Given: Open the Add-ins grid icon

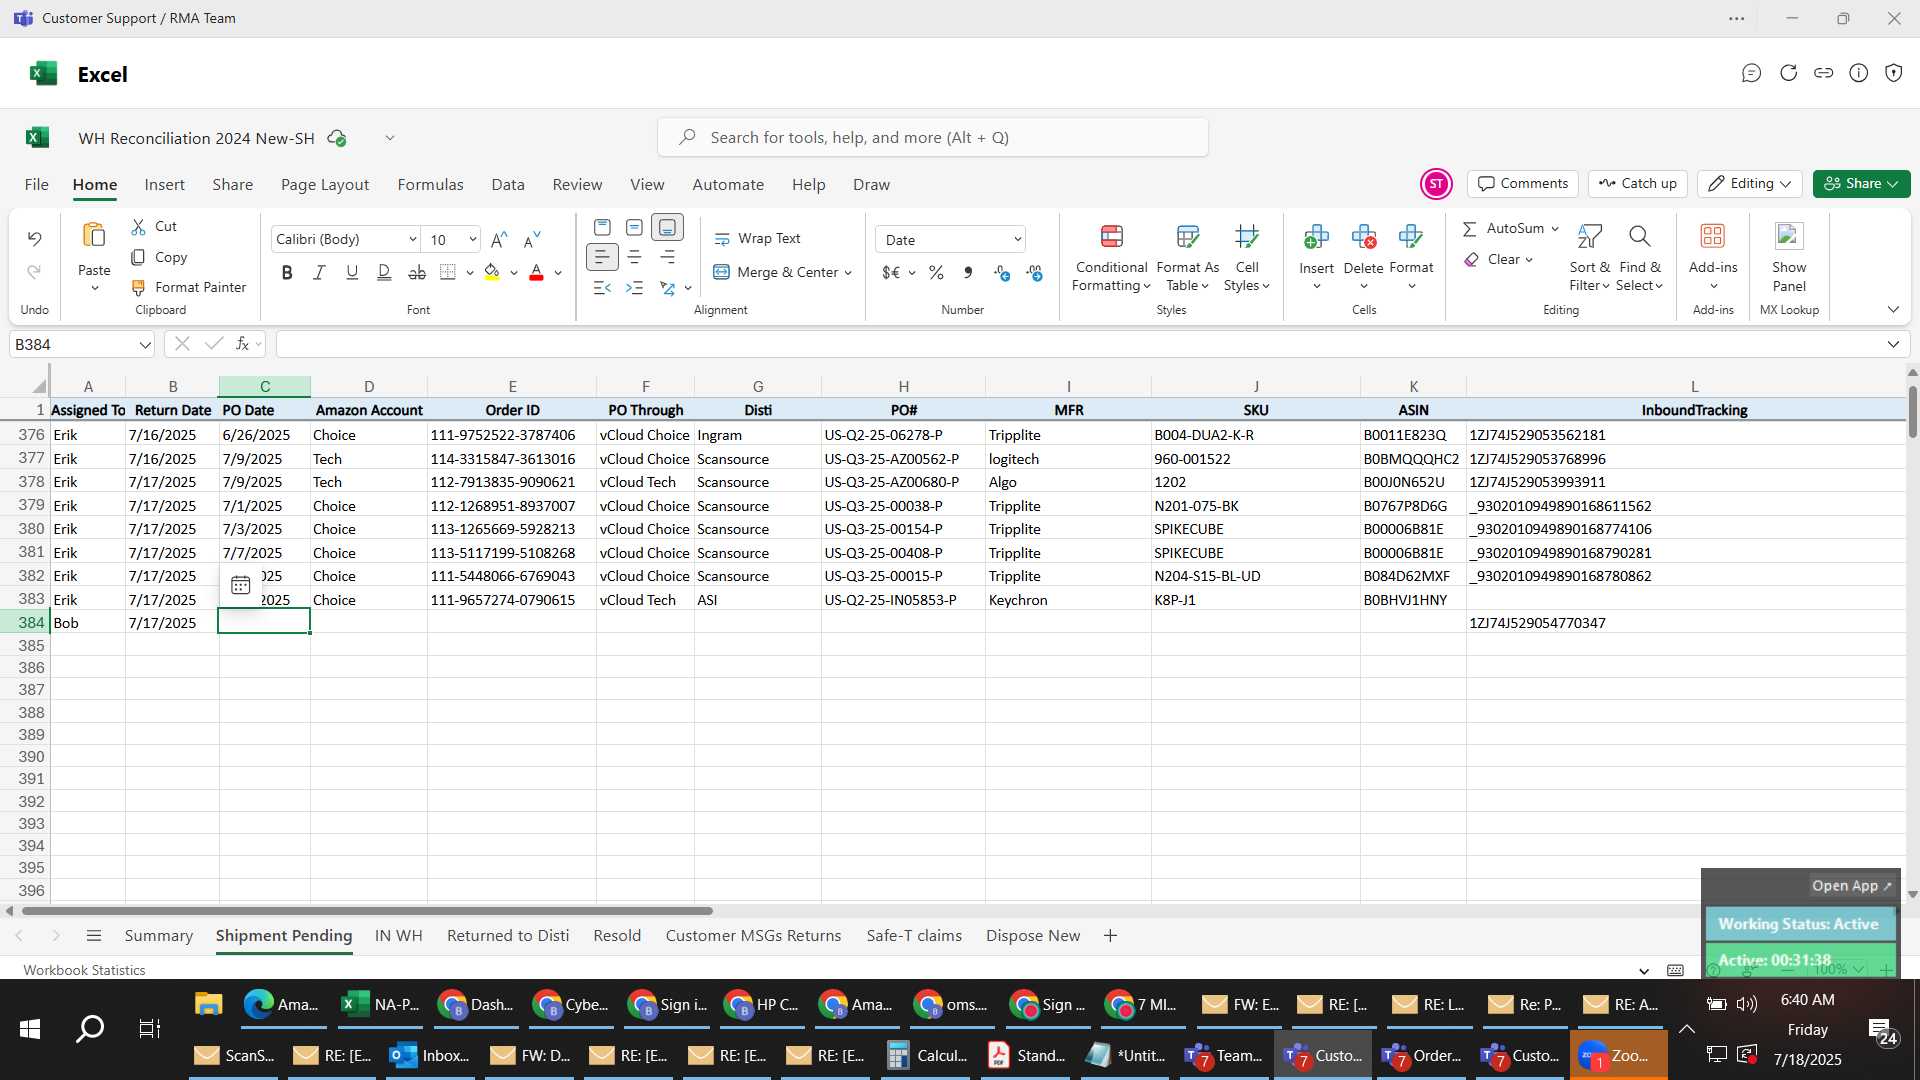Looking at the screenshot, I should tap(1712, 236).
